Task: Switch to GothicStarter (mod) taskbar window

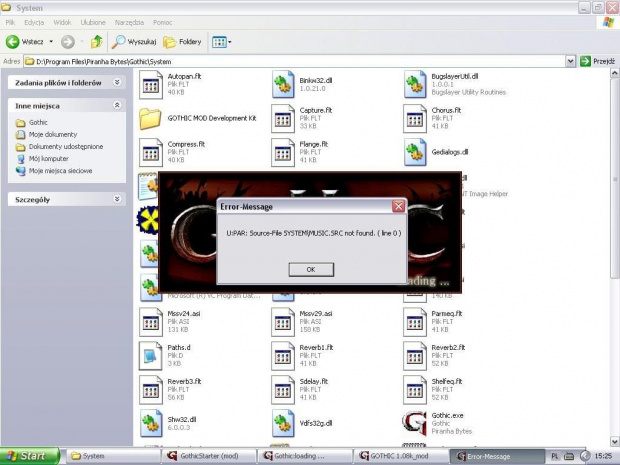Action: pyautogui.click(x=209, y=456)
